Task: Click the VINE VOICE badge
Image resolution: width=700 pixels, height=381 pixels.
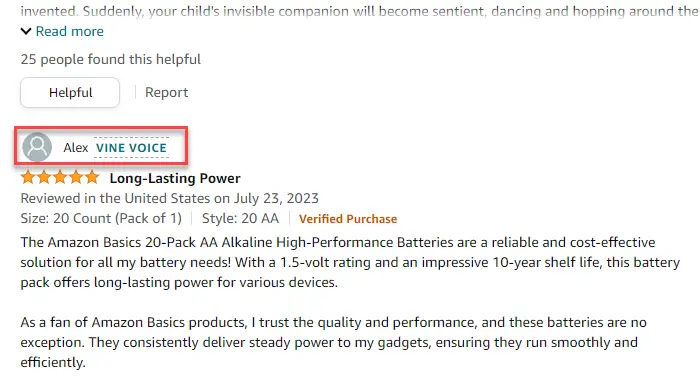Action: point(131,148)
